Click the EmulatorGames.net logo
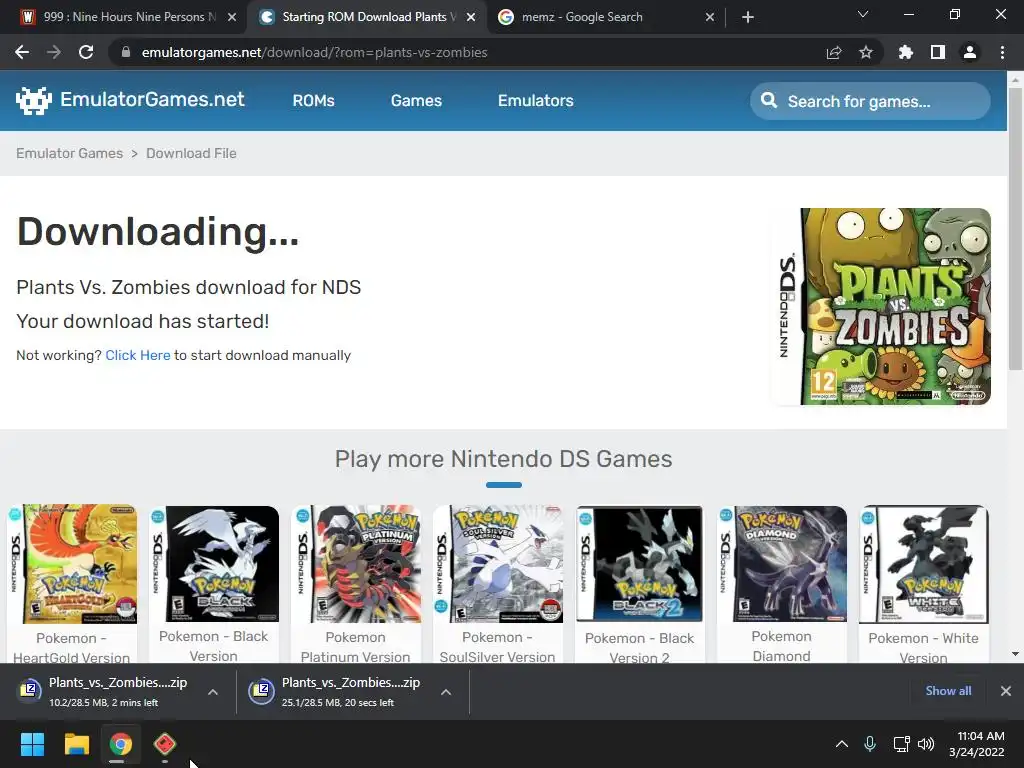1024x768 pixels. tap(130, 100)
